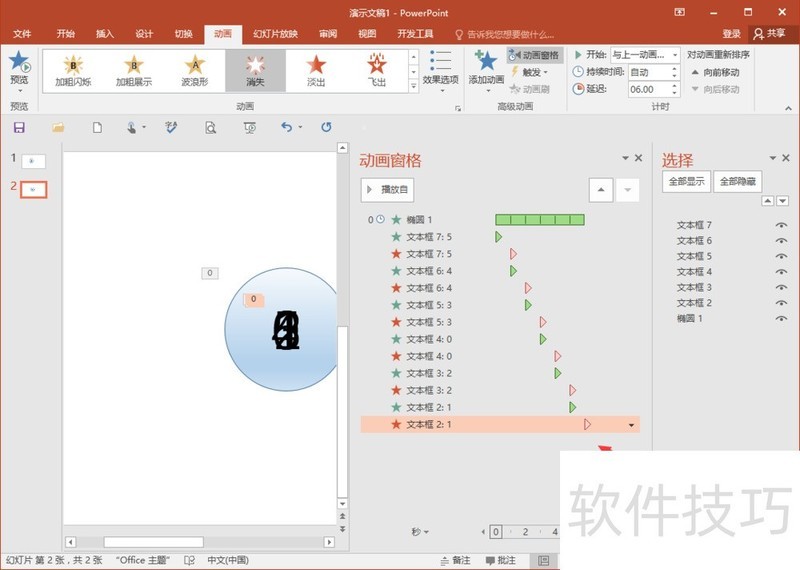Choose the 波浪形 wave animation effect
Screen dimensions: 800x570
[195, 70]
